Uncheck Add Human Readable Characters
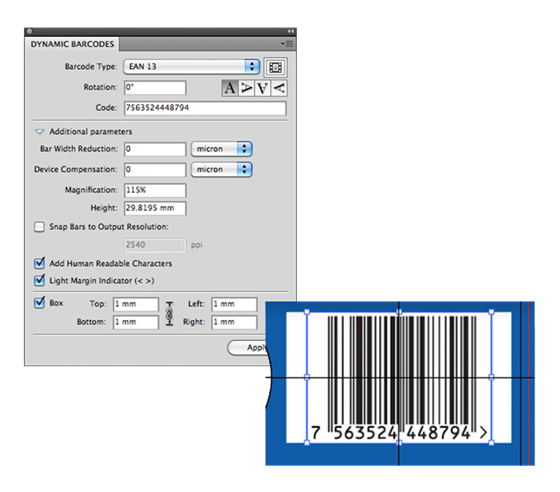Image resolution: width=560 pixels, height=492 pixels. [x=39, y=263]
